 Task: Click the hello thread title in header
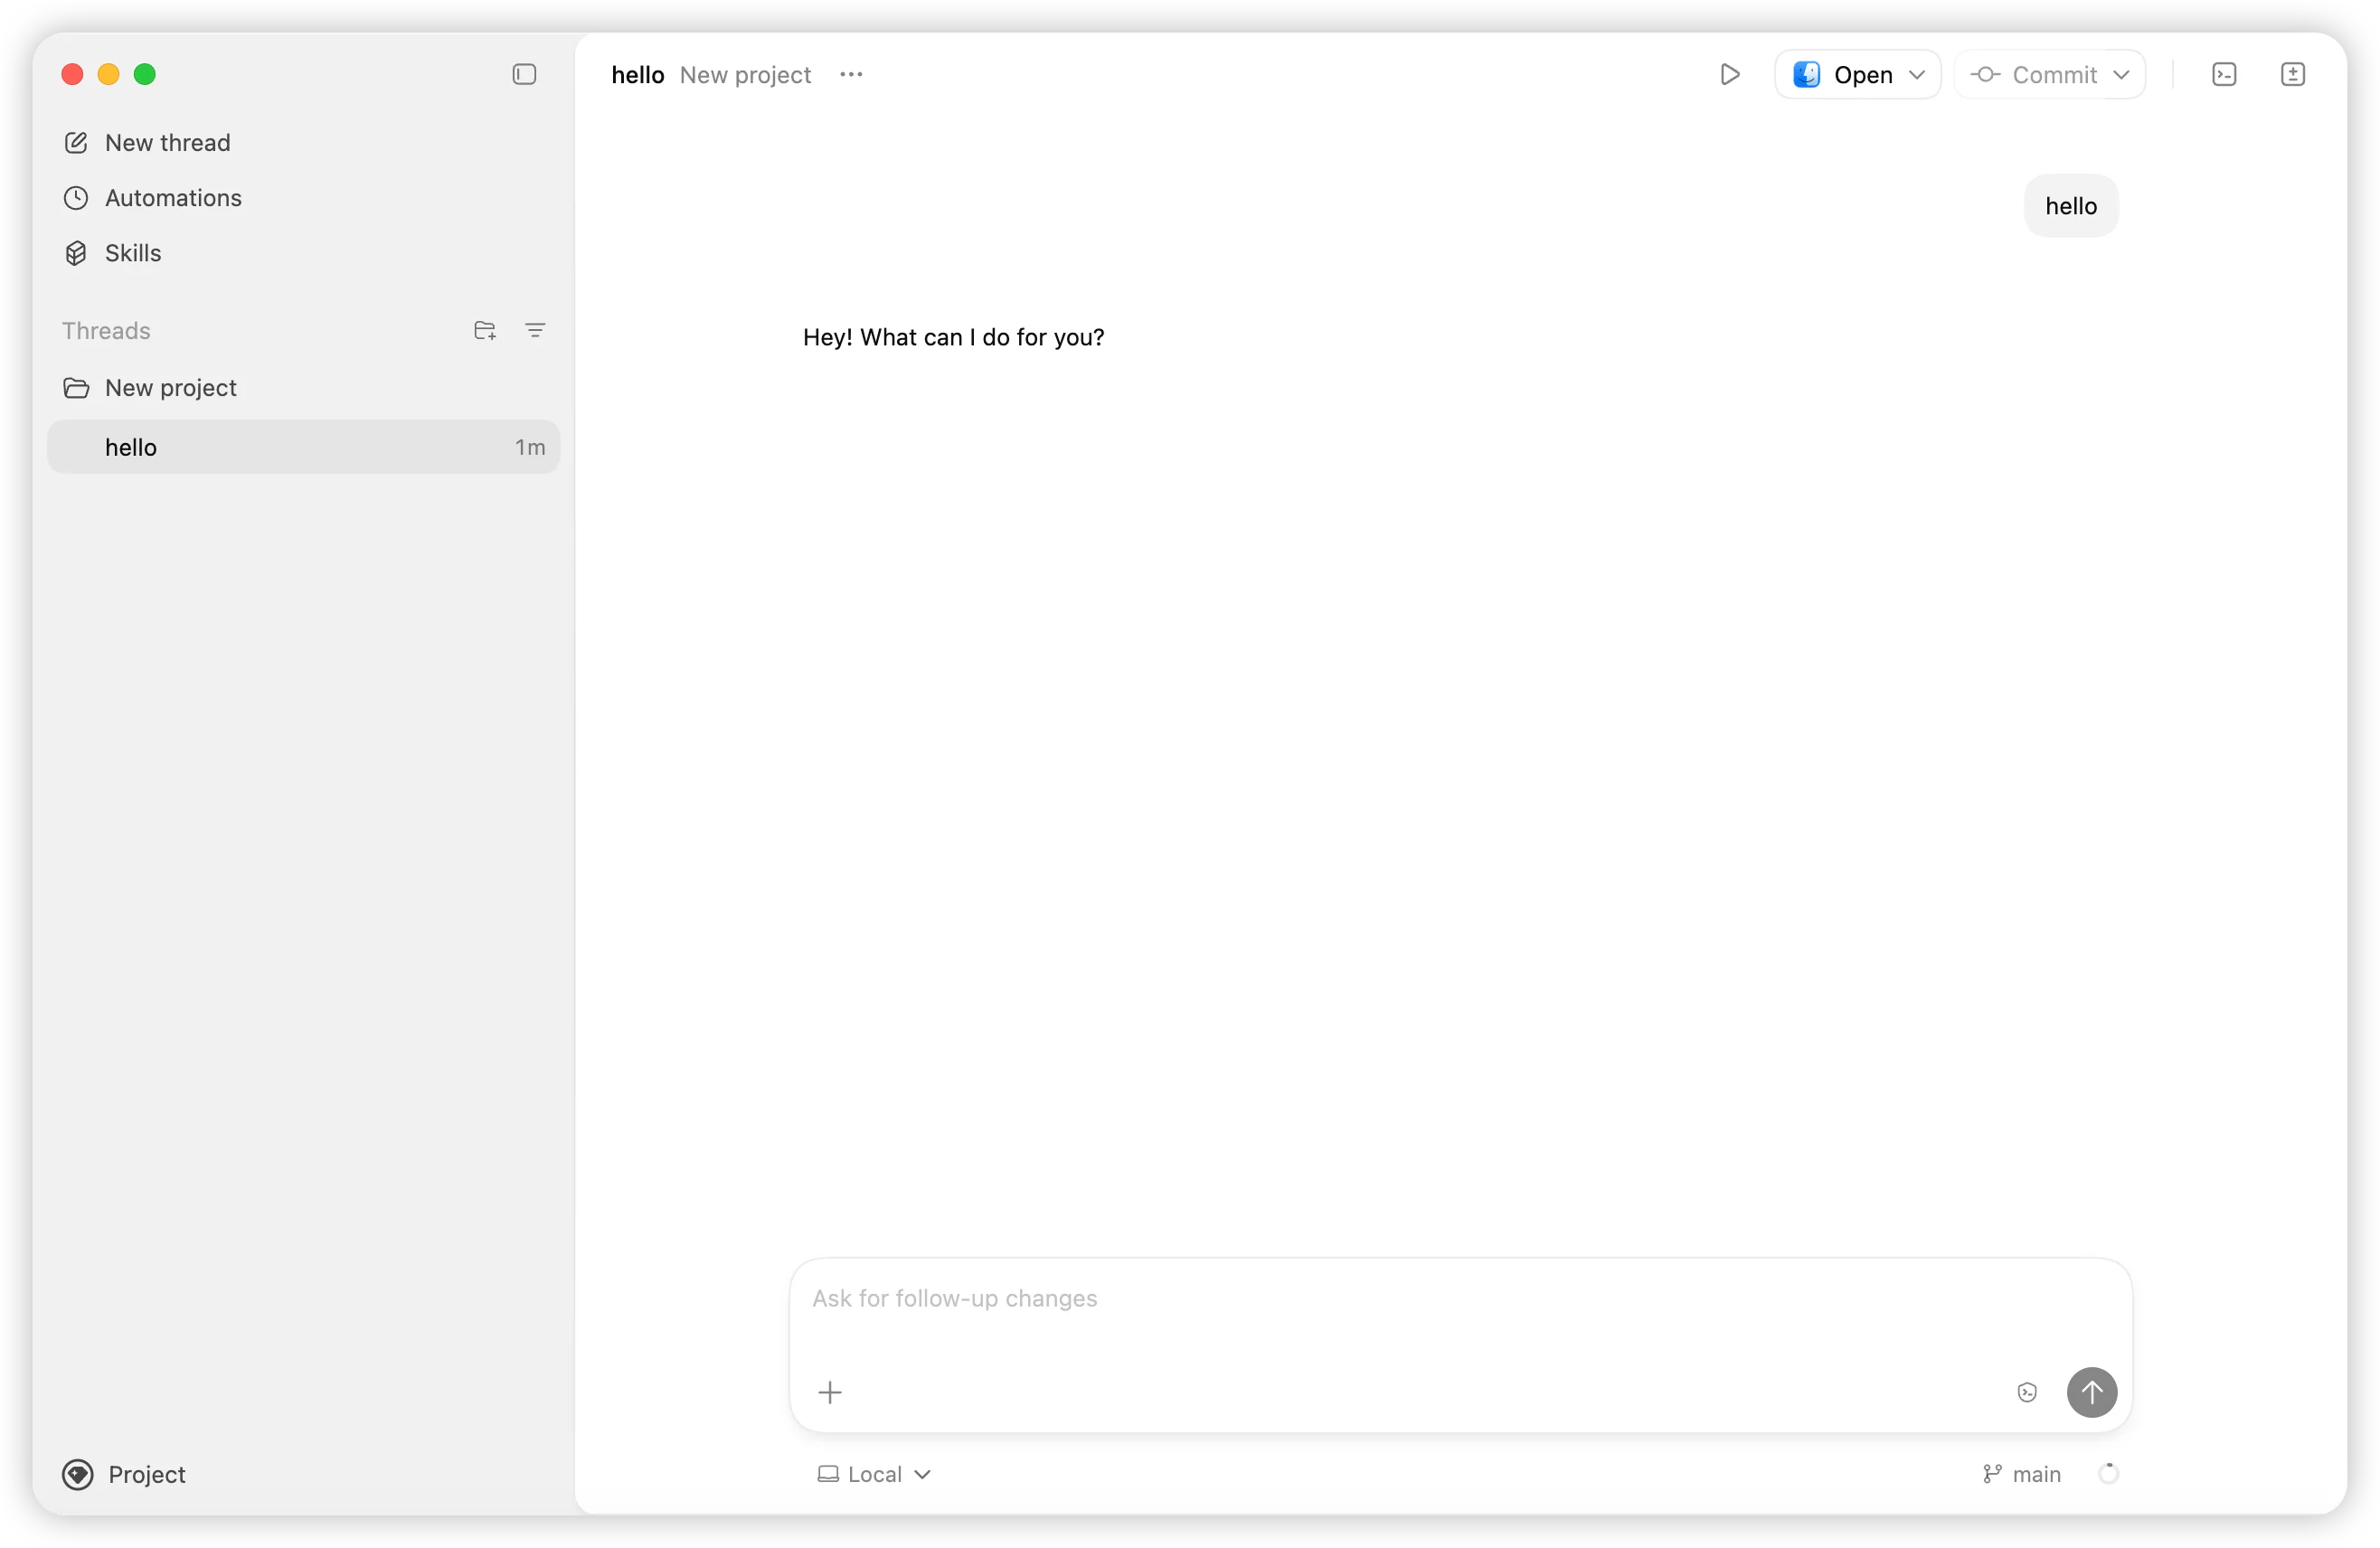[x=638, y=74]
